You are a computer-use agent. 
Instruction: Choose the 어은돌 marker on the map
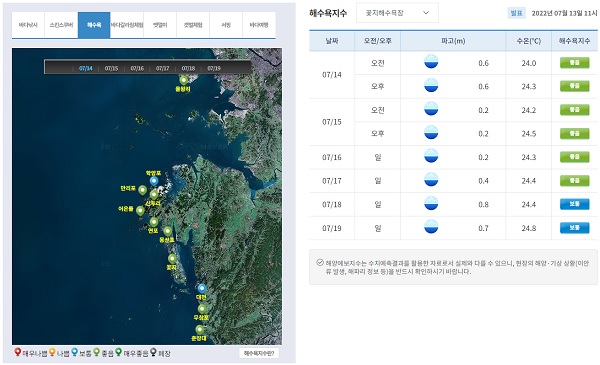140,211
